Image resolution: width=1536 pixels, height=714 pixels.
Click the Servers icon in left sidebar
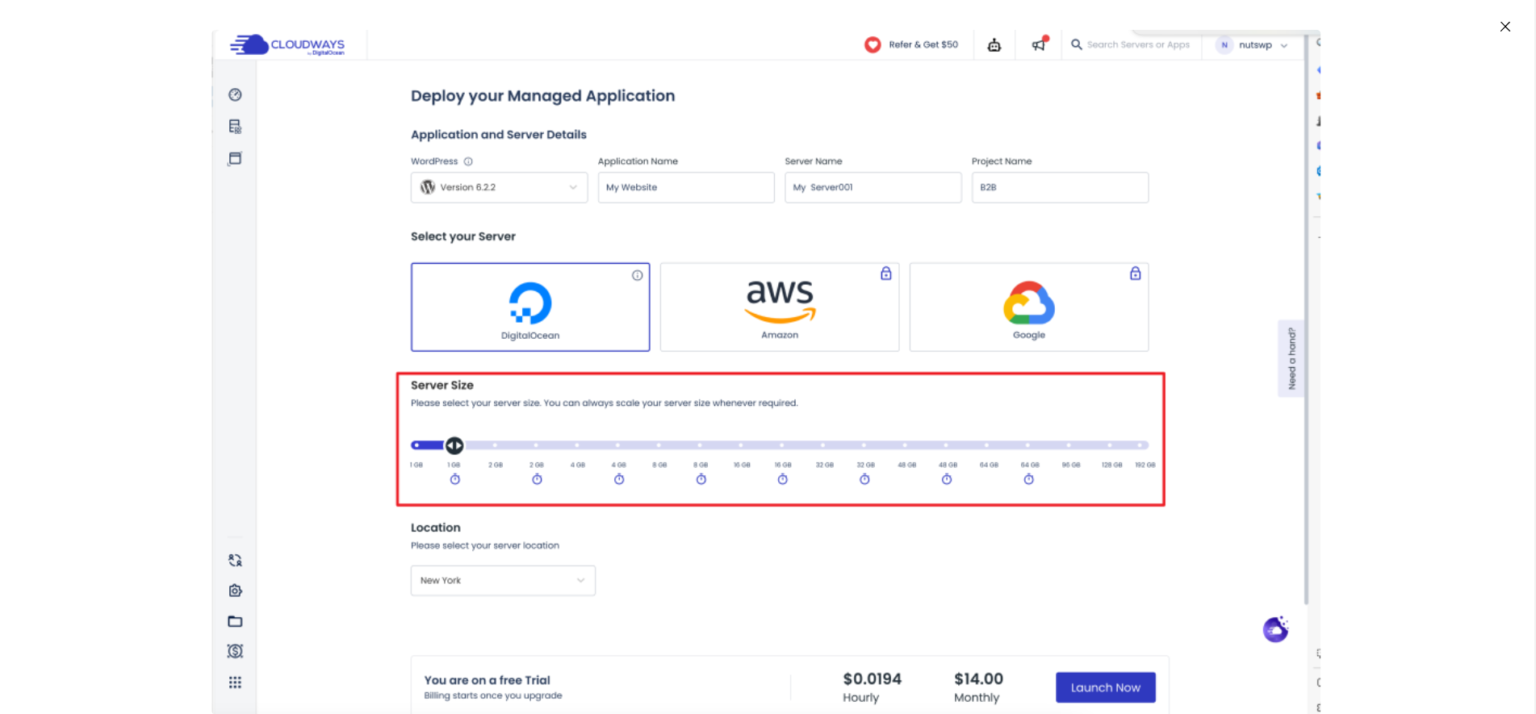point(235,127)
